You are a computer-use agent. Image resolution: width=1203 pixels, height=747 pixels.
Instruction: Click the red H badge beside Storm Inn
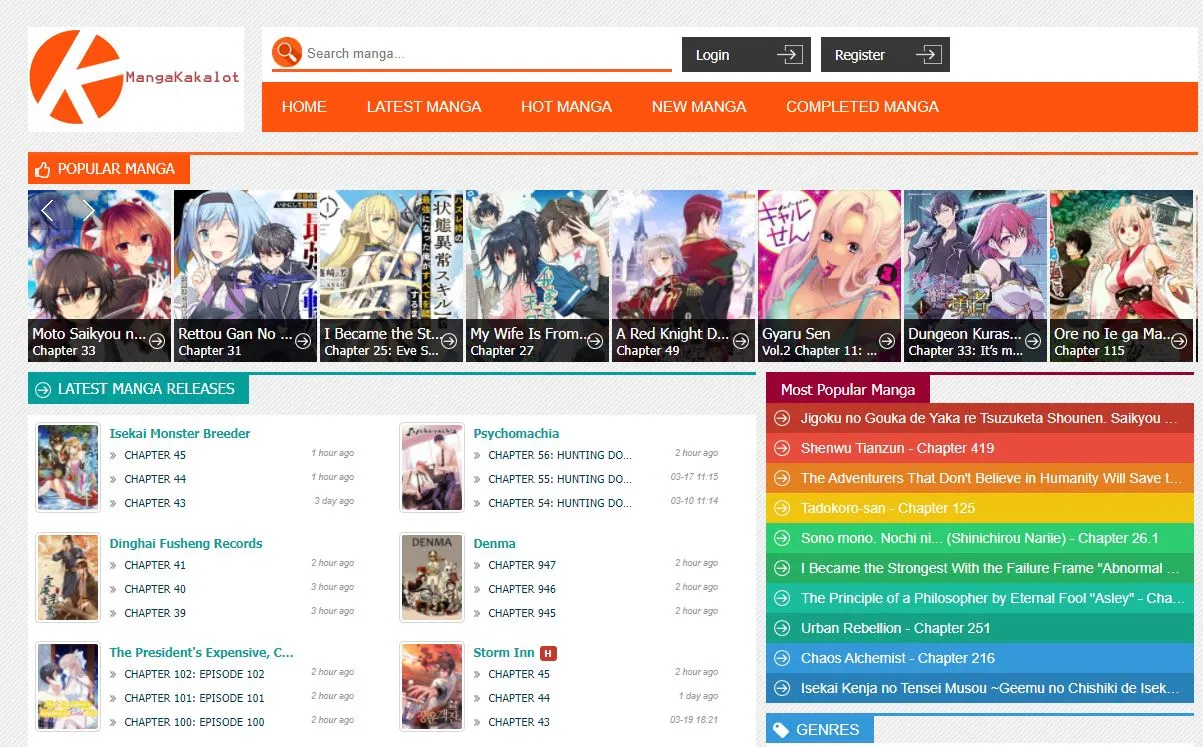pyautogui.click(x=548, y=653)
